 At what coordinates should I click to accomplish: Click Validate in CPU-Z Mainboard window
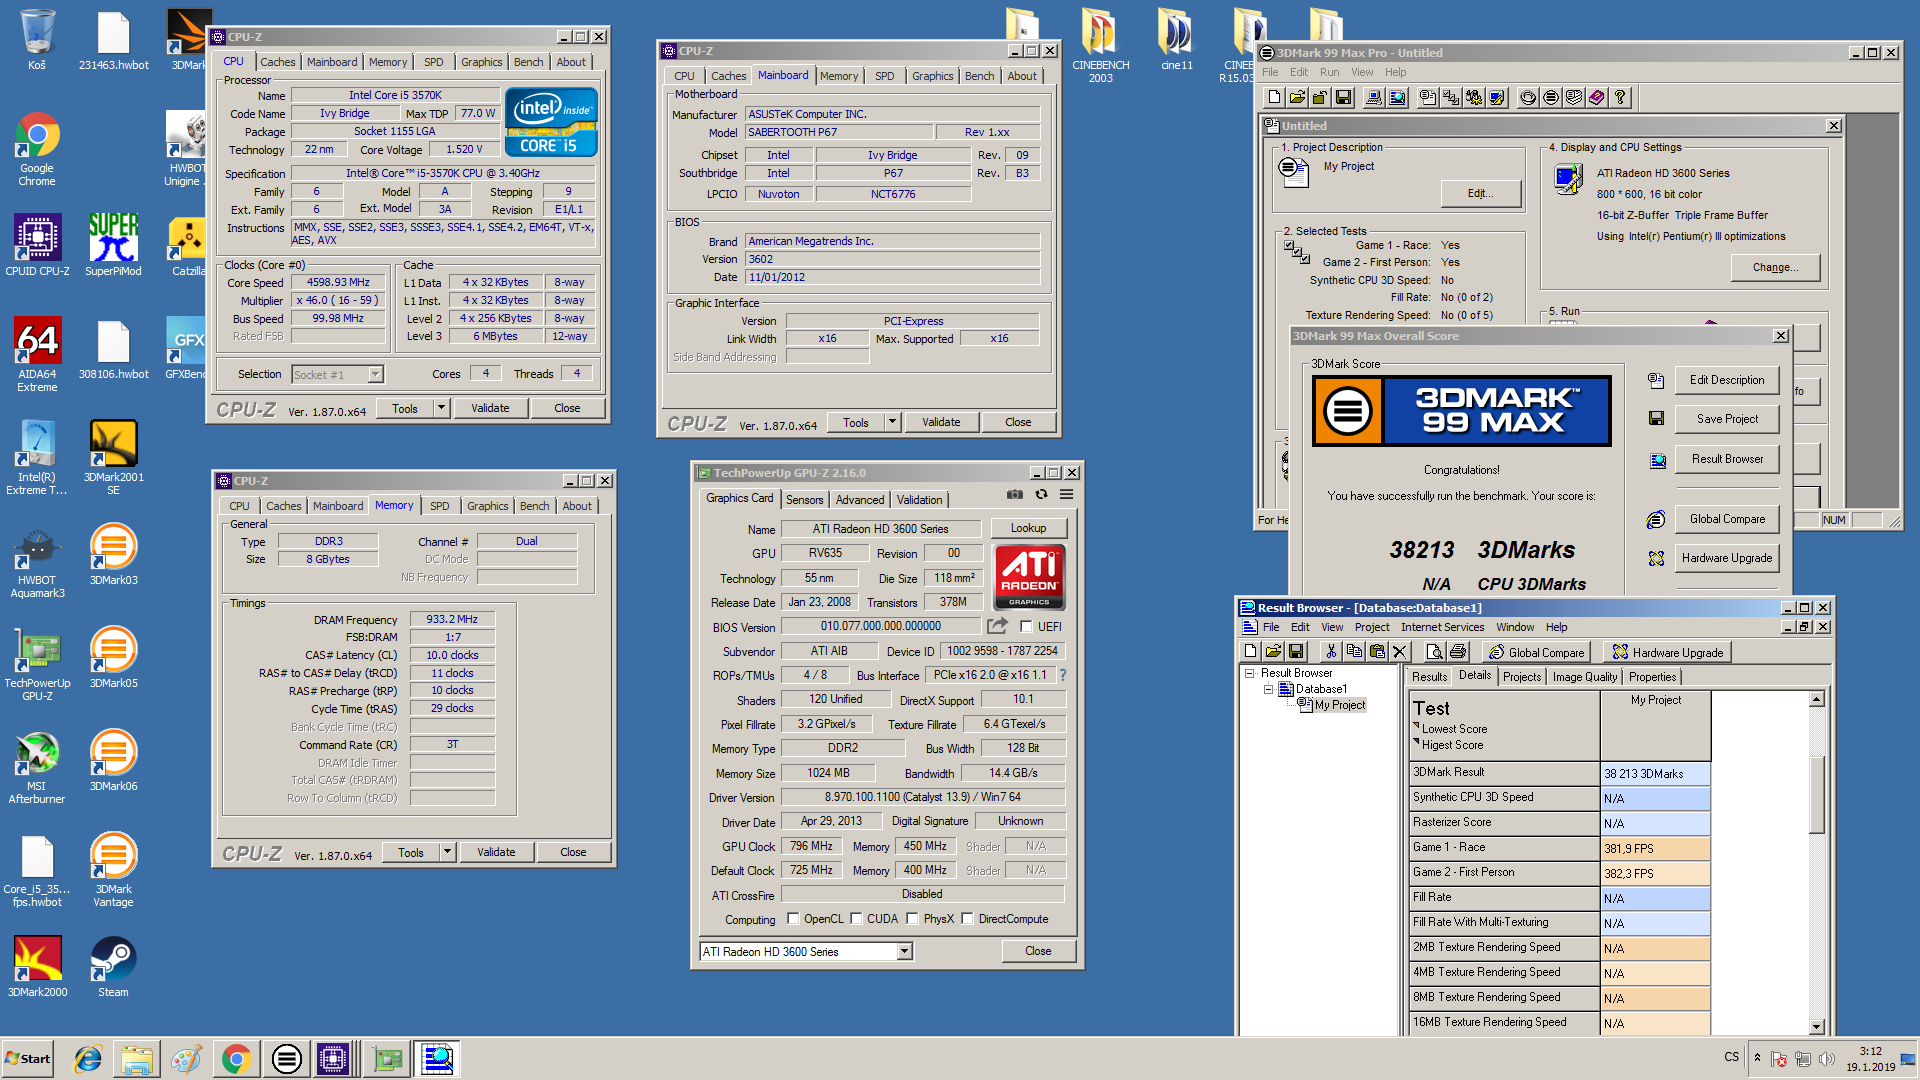(940, 422)
